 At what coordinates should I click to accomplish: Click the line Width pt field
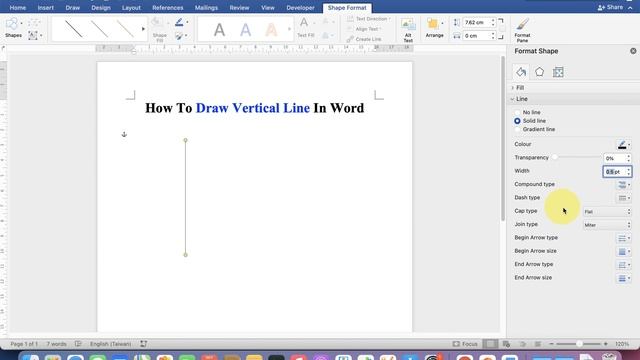(x=614, y=171)
